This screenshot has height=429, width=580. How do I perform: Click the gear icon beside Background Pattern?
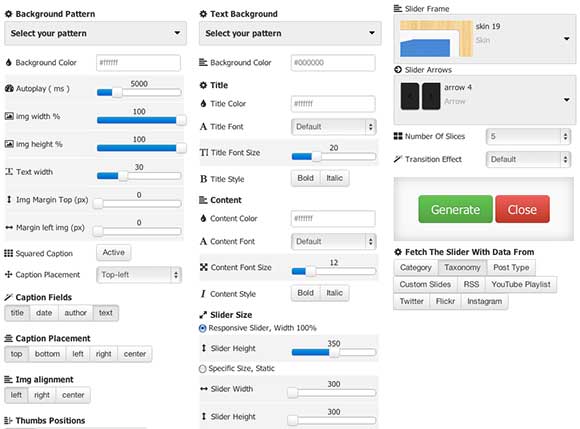tap(9, 14)
